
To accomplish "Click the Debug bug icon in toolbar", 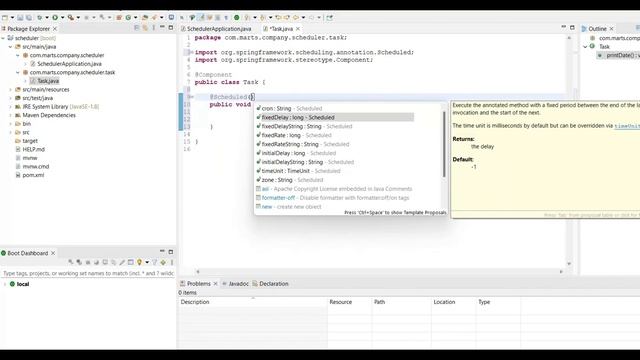I will click(40, 18).
